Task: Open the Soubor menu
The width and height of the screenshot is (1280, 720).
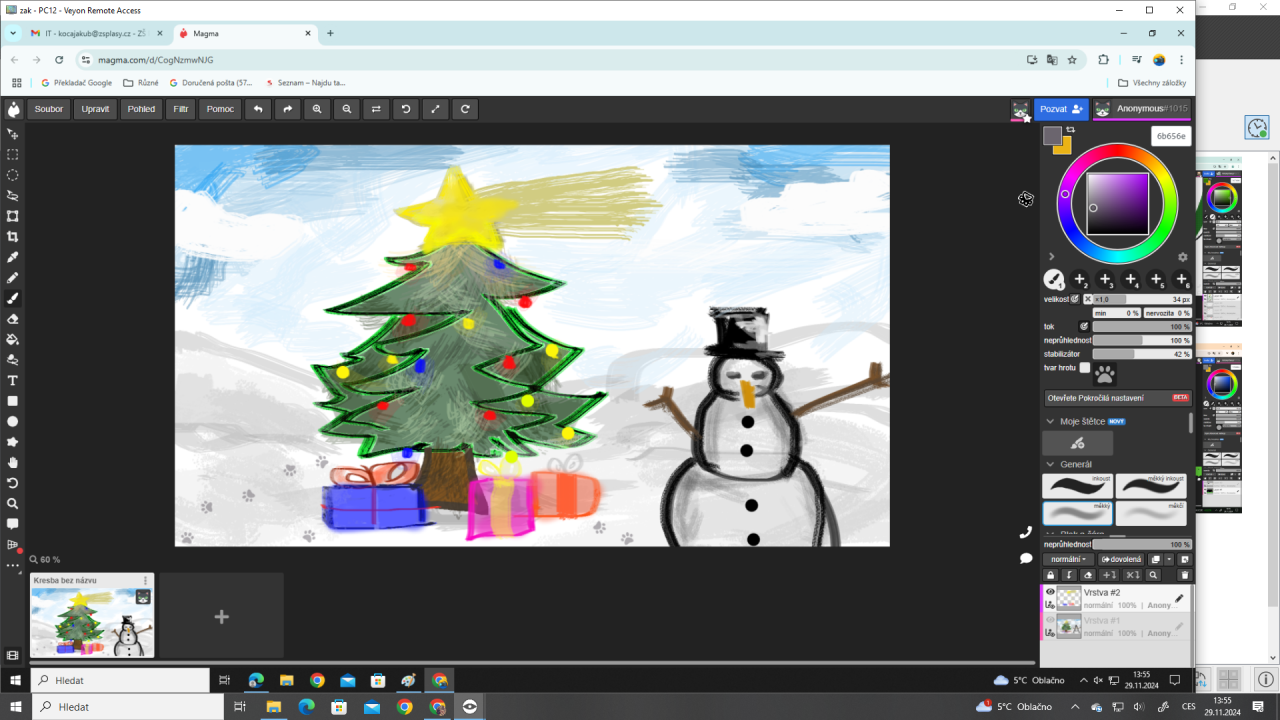Action: tap(48, 109)
